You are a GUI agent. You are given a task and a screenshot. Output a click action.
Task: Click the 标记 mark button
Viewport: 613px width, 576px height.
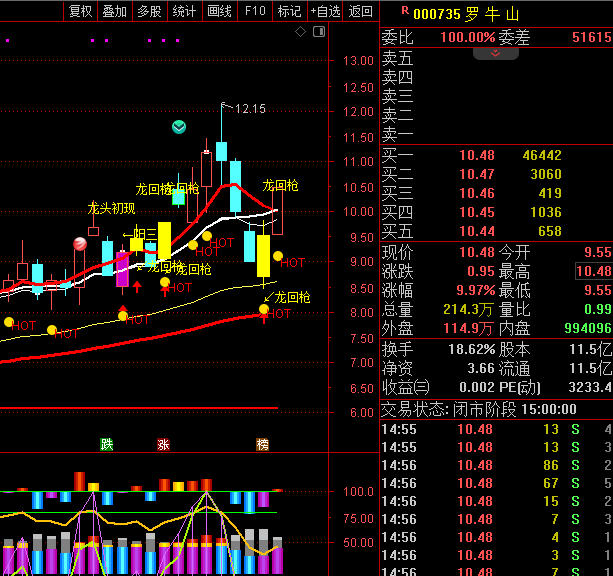coord(289,11)
